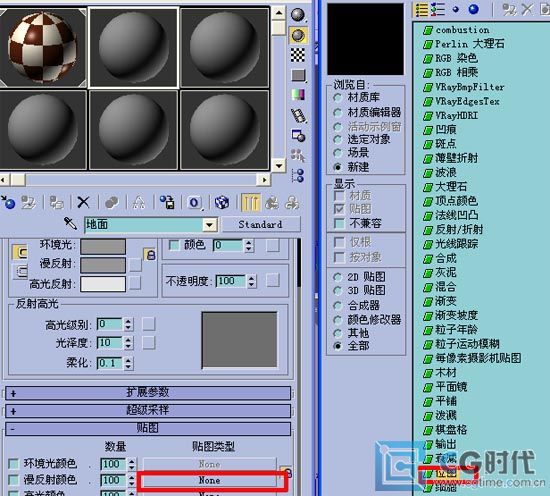Click browser delete X icon
This screenshot has width=550, height=496.
coord(527,9)
